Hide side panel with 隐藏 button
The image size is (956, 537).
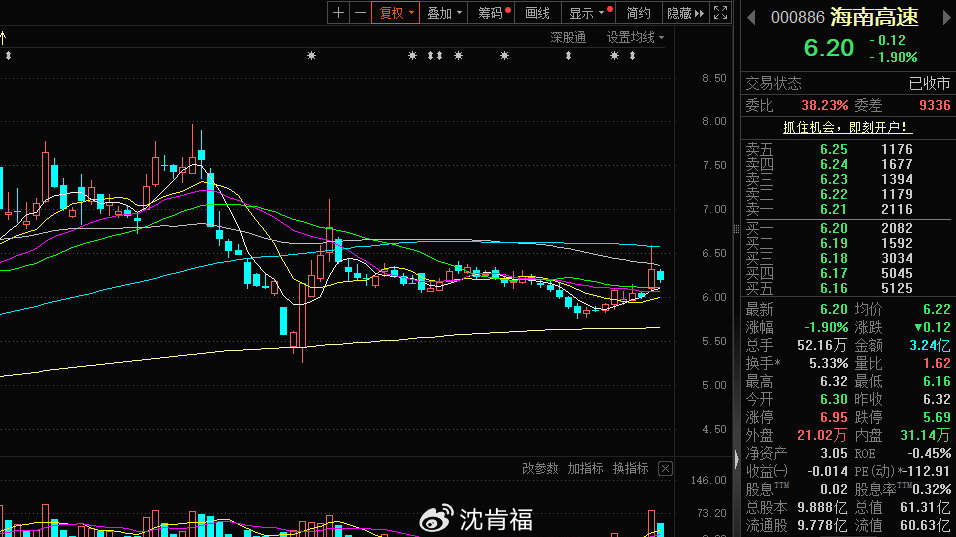pos(685,13)
